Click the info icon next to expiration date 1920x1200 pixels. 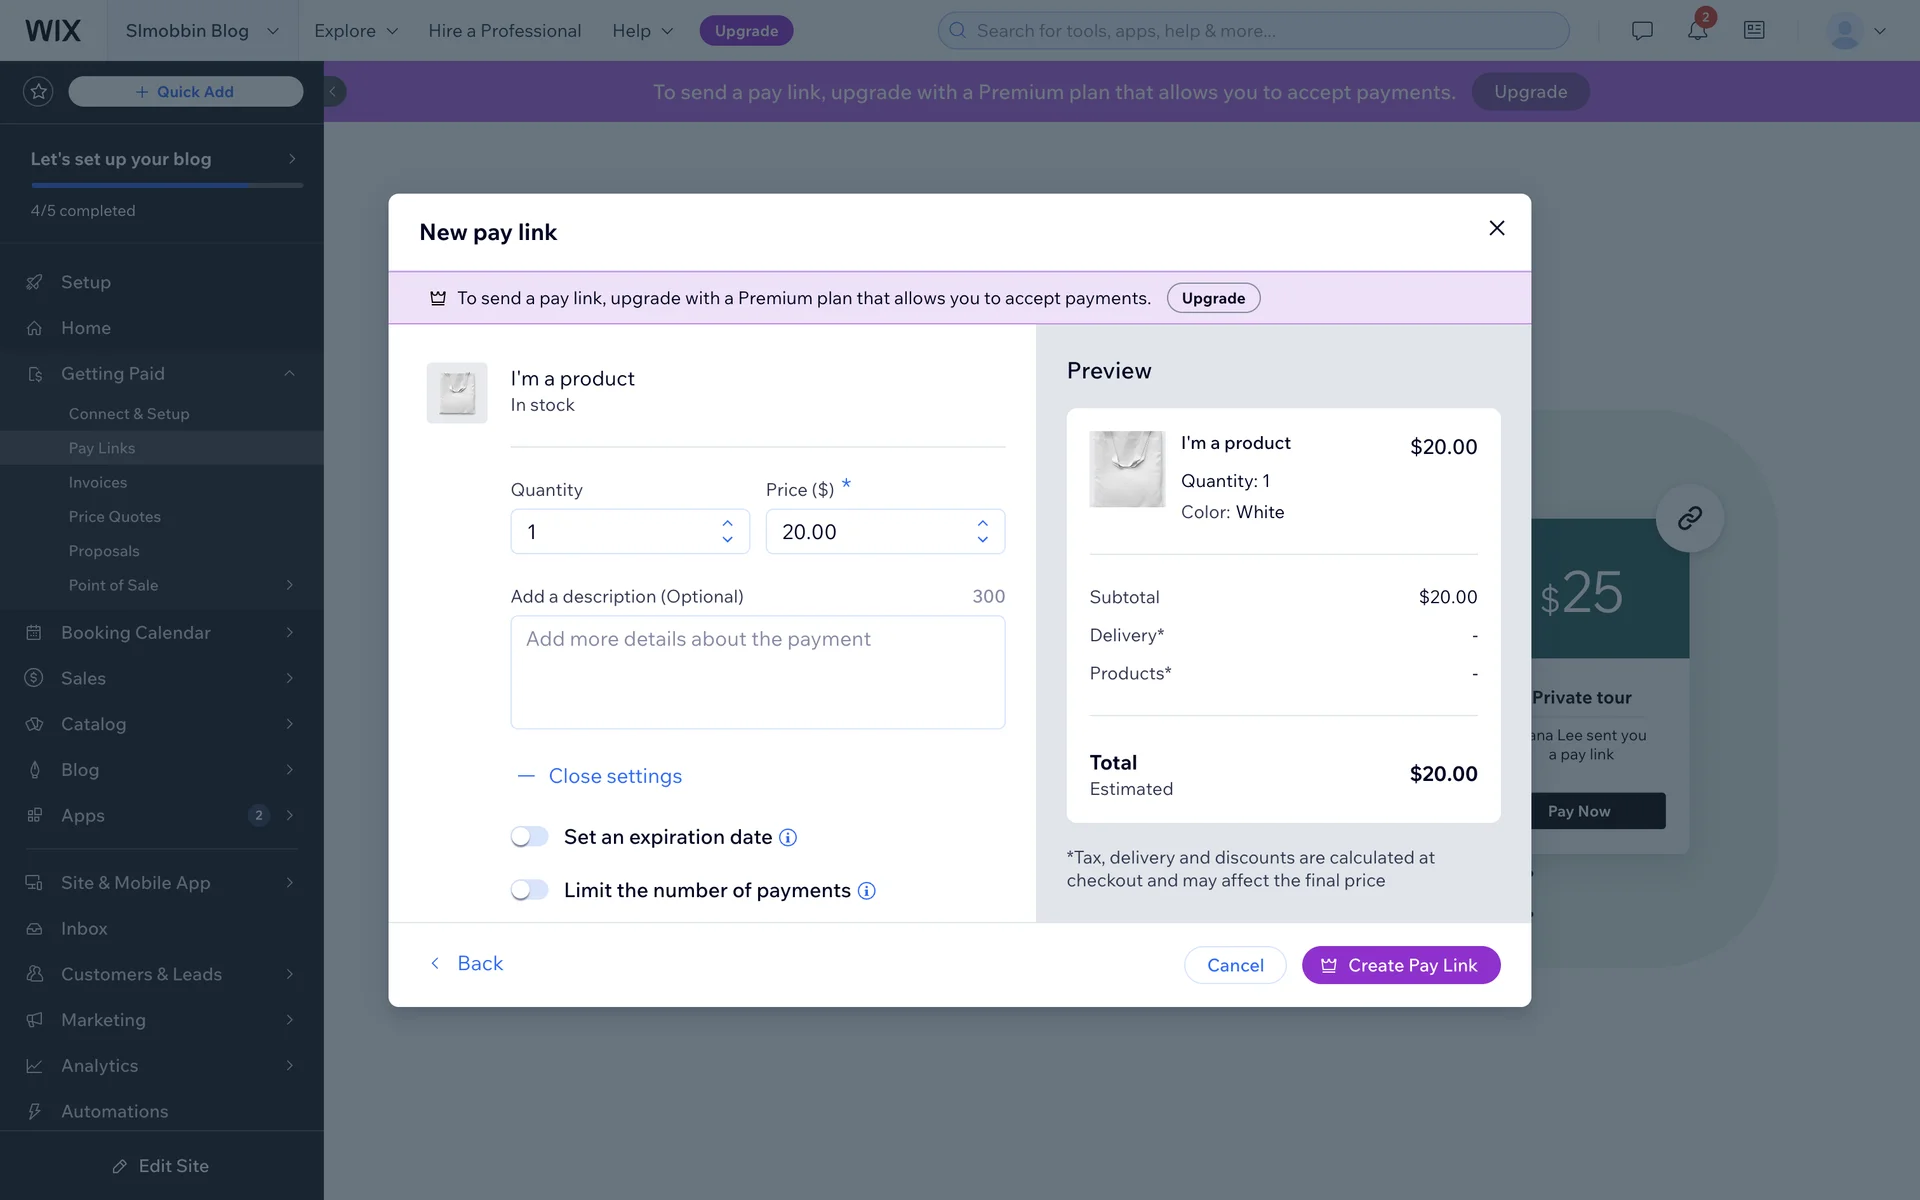[788, 838]
